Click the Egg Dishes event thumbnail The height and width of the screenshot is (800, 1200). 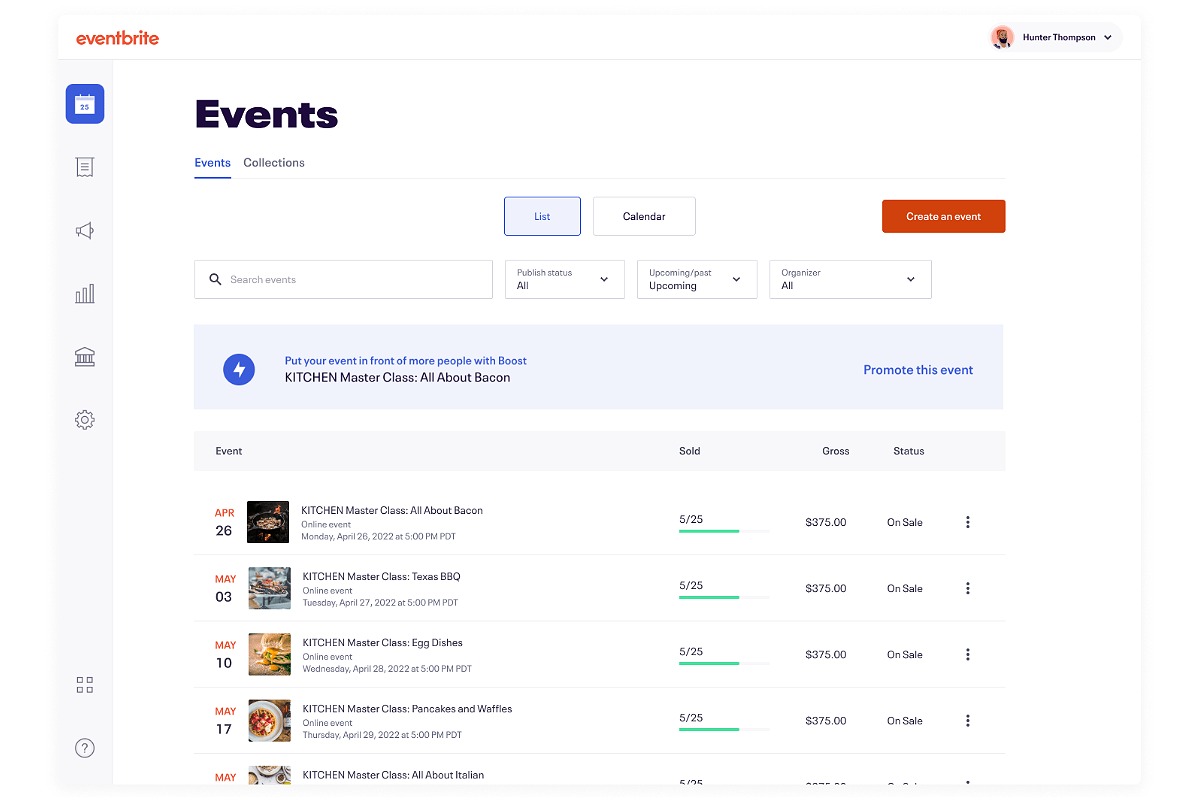click(270, 654)
